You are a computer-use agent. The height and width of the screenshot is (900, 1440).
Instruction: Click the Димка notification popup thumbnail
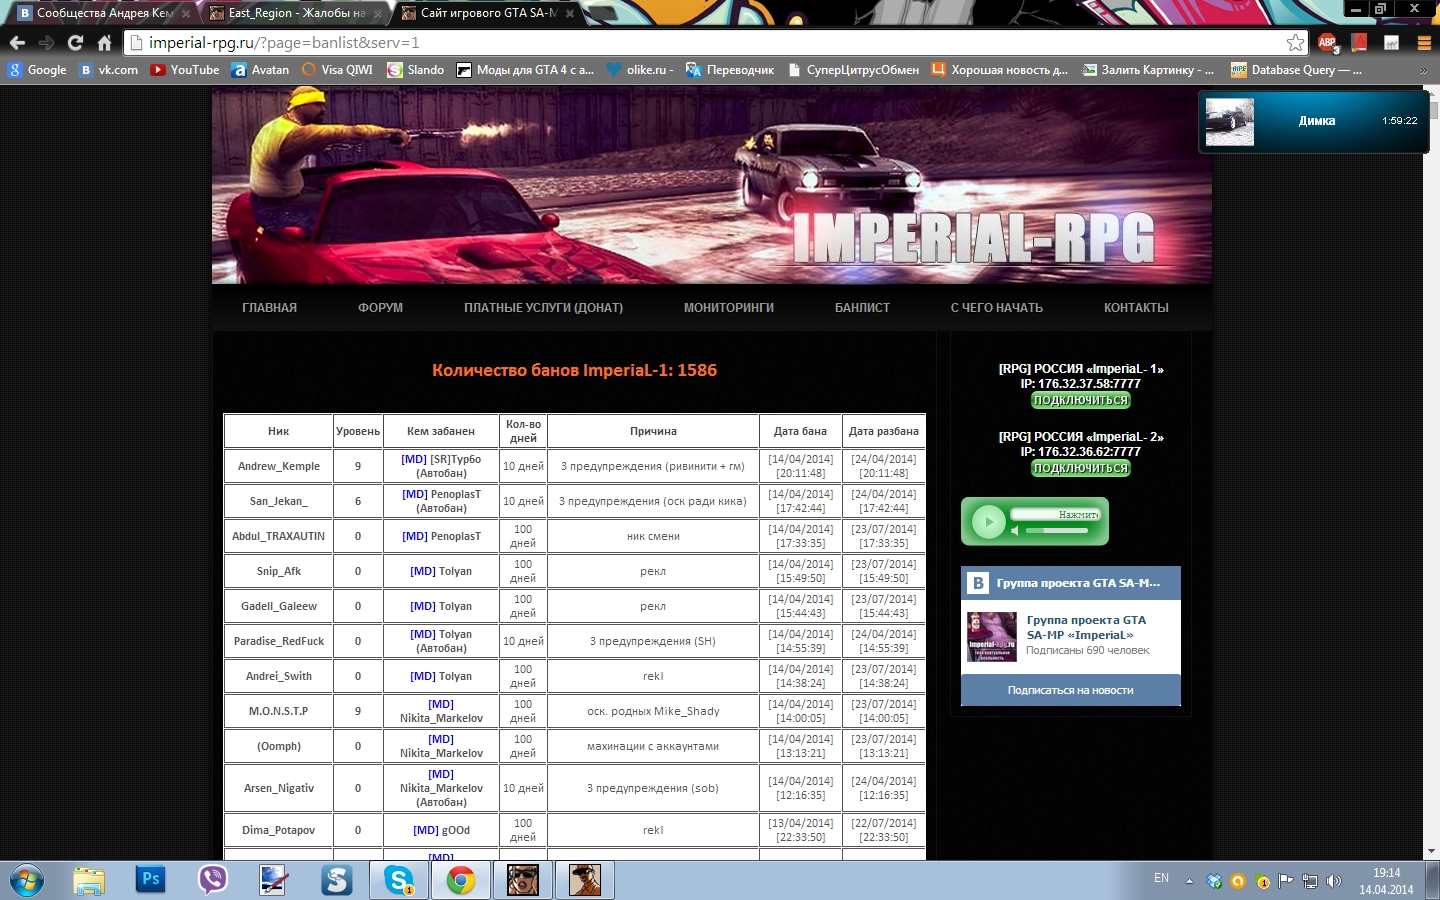1229,122
